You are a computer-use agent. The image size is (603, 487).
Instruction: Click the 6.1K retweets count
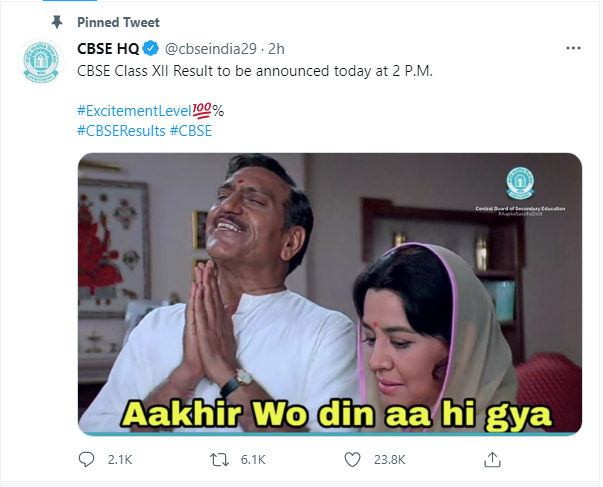[253, 460]
